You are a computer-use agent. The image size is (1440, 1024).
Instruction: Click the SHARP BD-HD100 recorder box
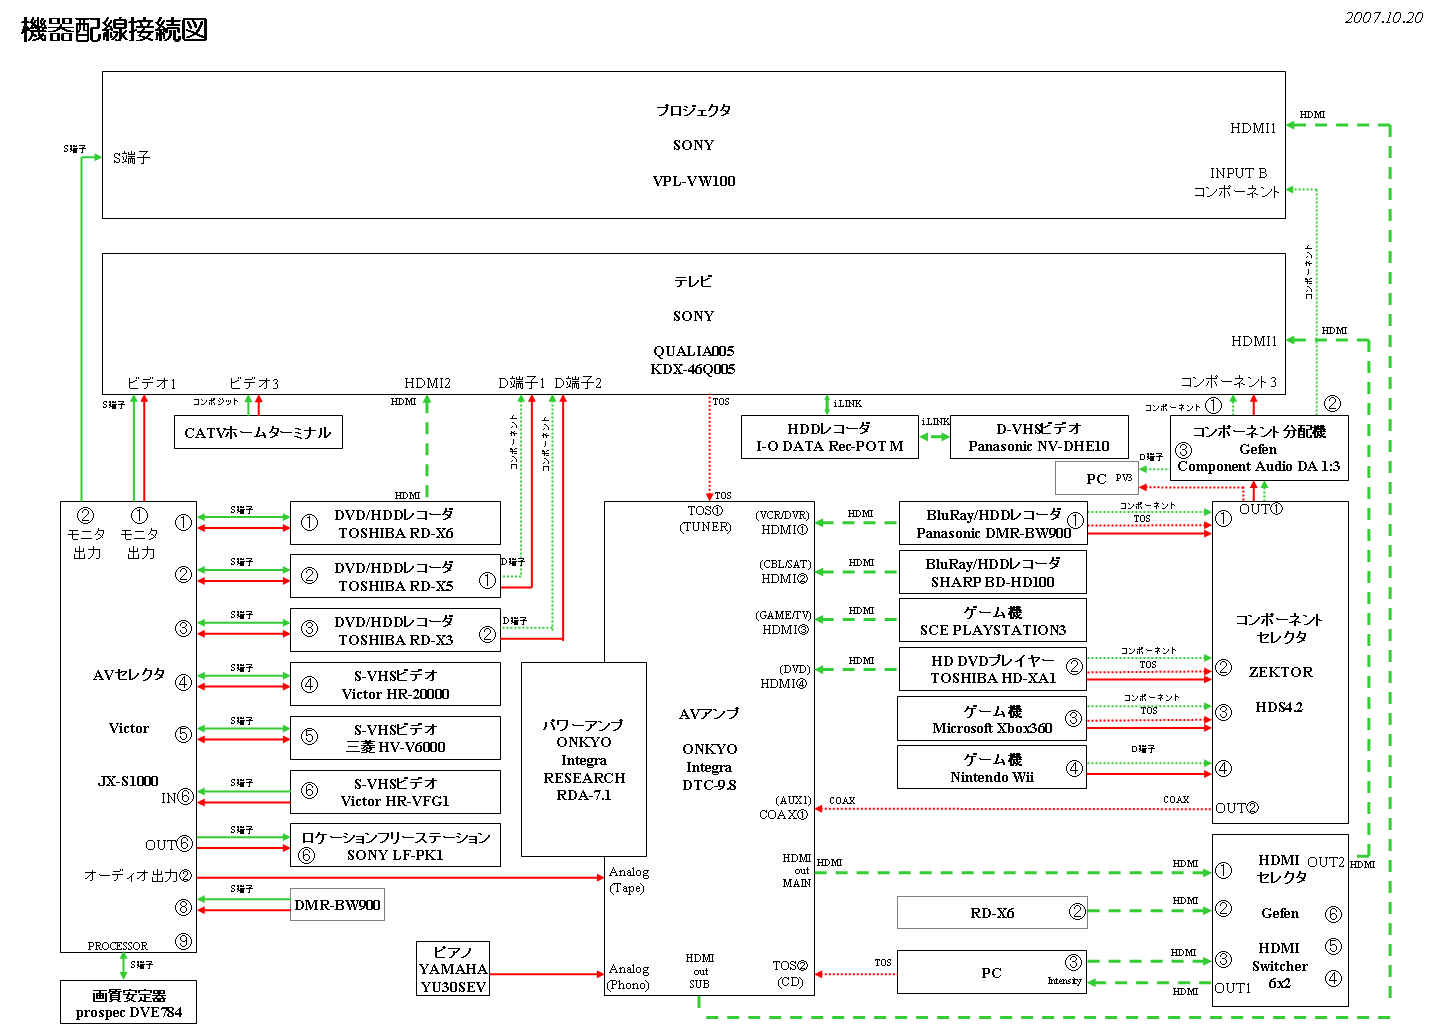pyautogui.click(x=992, y=572)
